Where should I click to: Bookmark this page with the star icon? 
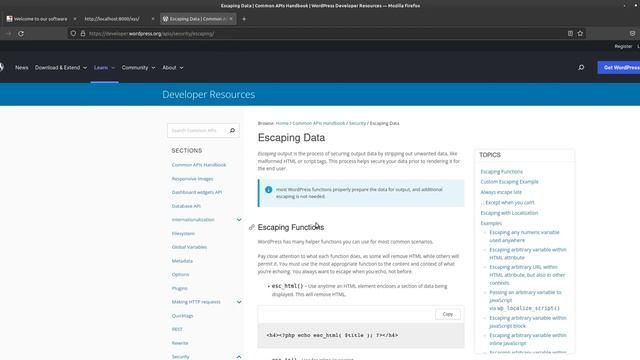580,33
